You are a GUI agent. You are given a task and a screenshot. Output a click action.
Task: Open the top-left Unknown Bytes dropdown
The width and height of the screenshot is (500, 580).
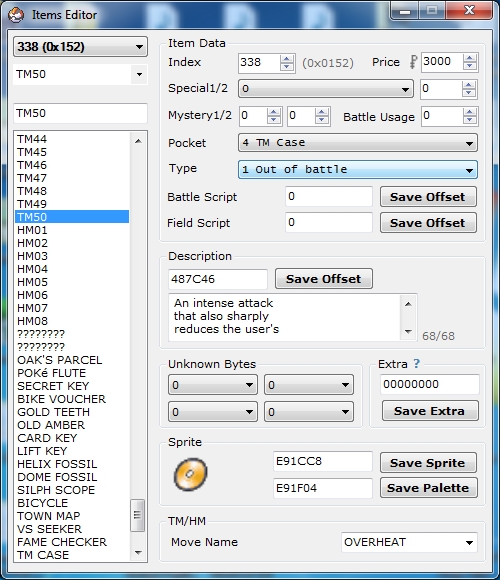[213, 385]
